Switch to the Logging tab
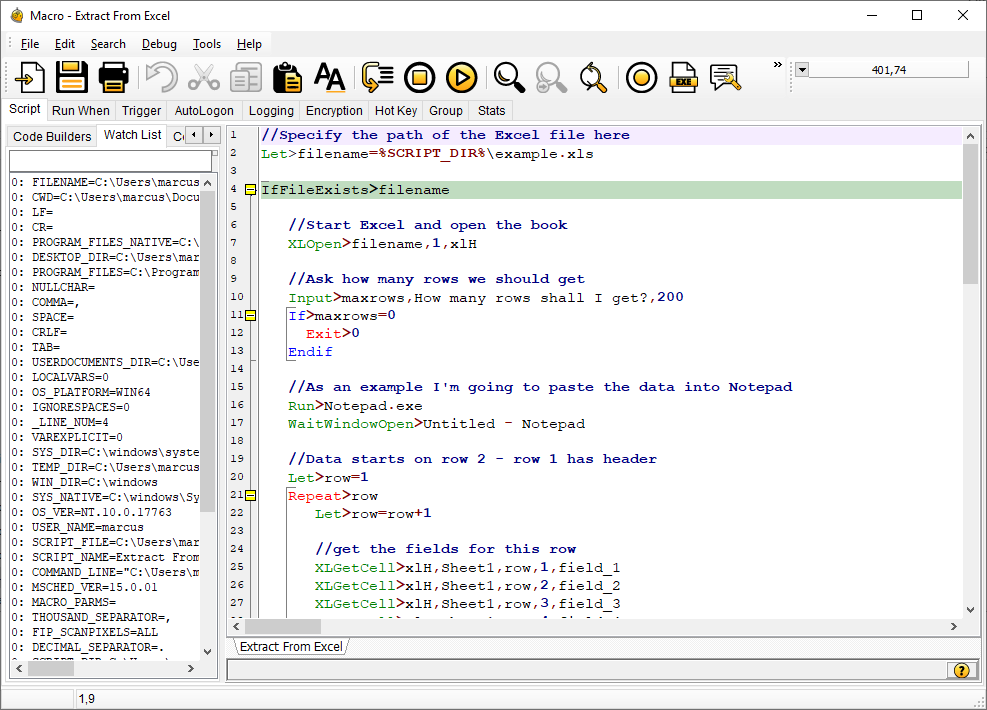This screenshot has width=987, height=710. [271, 111]
